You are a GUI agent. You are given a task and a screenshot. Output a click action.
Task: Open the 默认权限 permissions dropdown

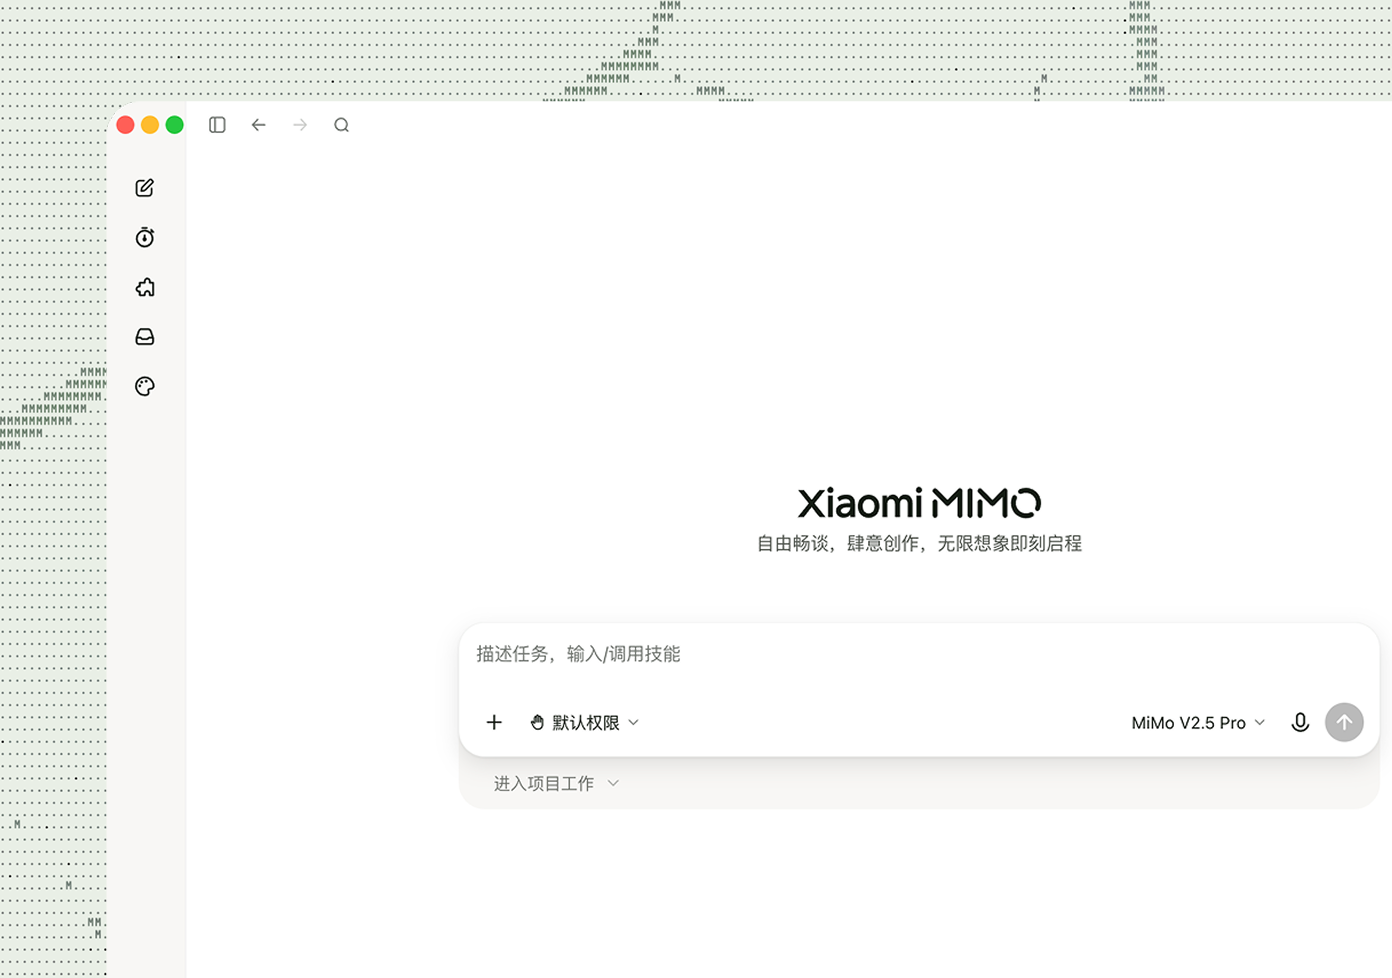coord(585,722)
